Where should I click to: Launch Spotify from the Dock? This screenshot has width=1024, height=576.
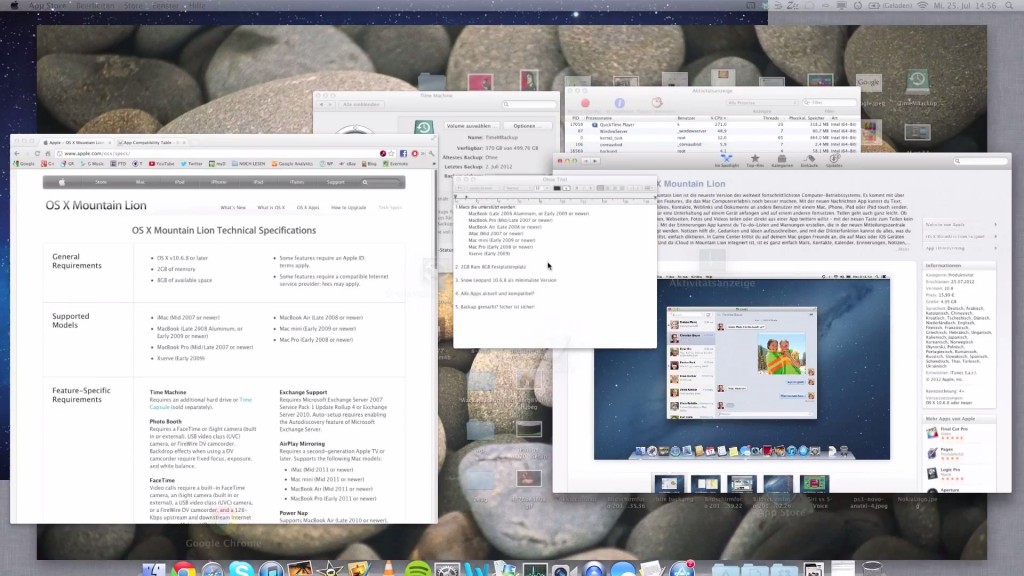coord(417,569)
